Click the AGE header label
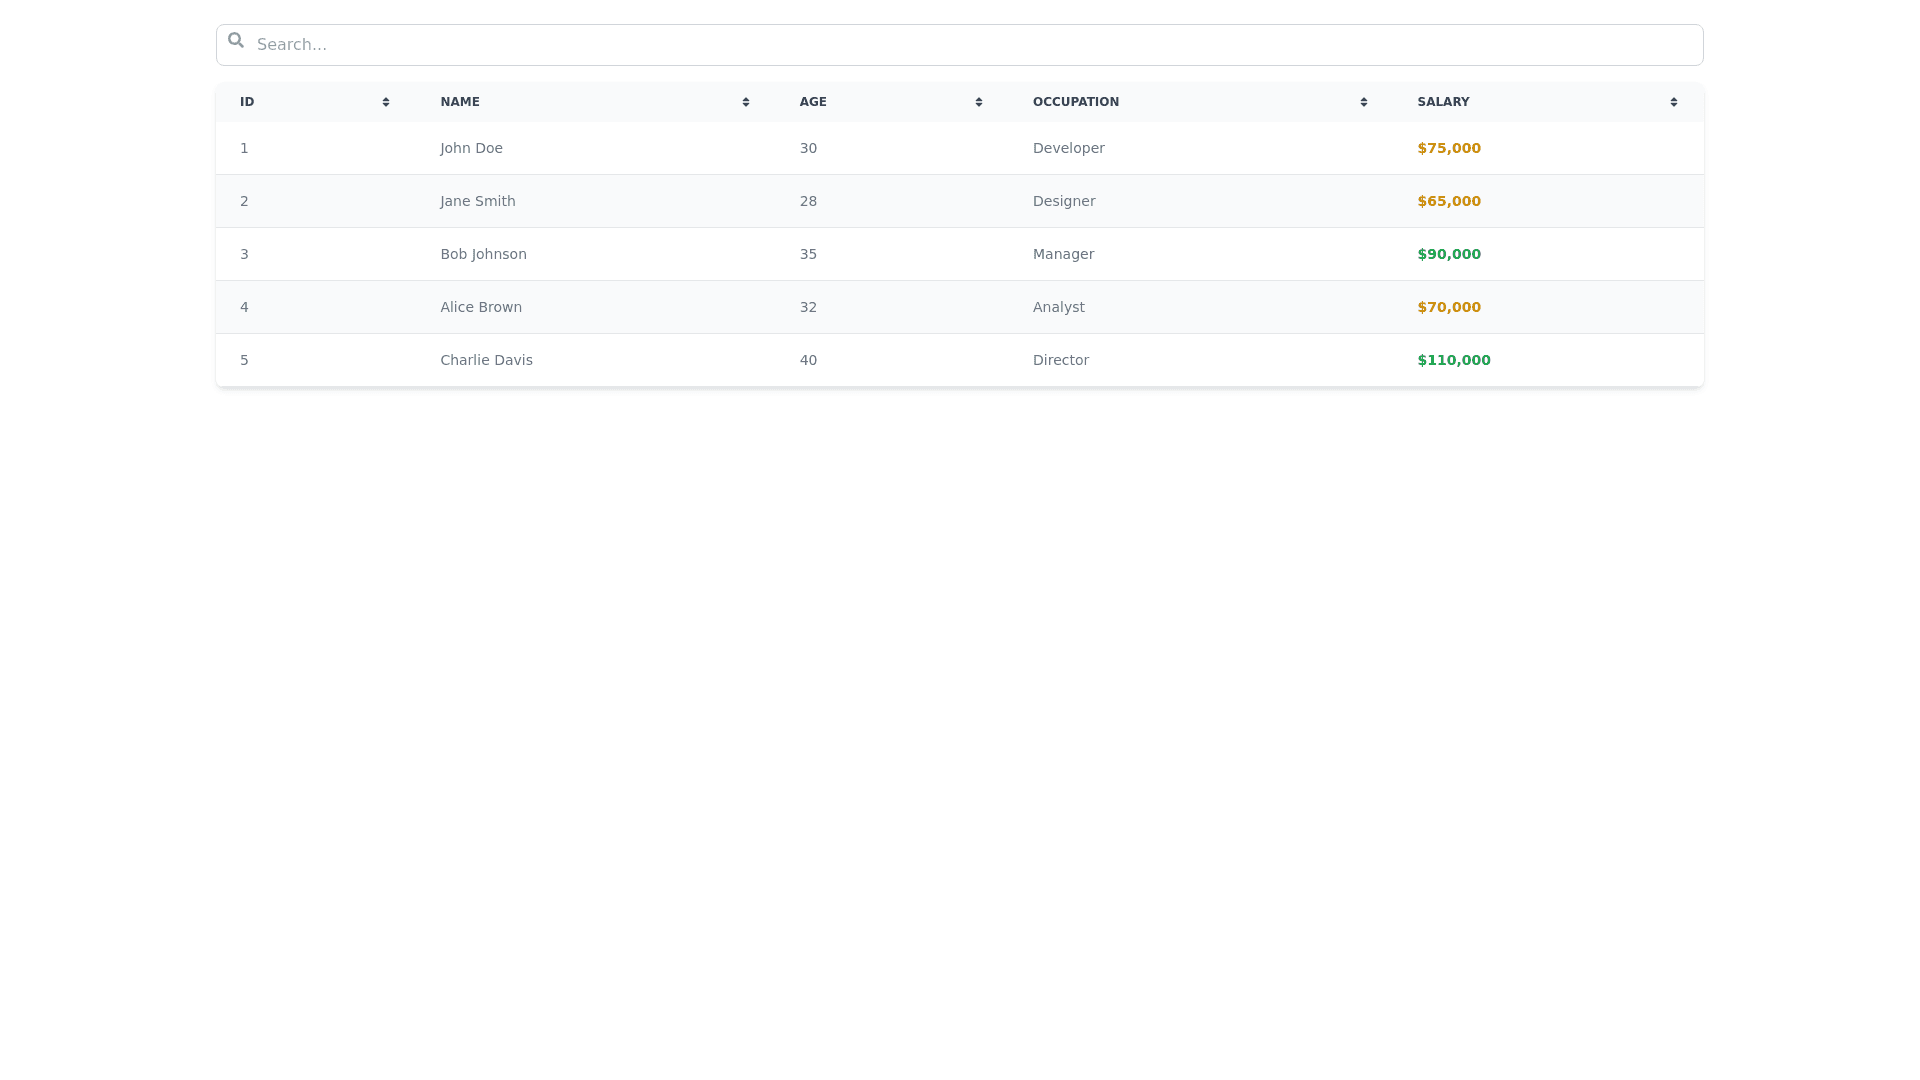Viewport: 1920px width, 1080px height. (x=813, y=102)
